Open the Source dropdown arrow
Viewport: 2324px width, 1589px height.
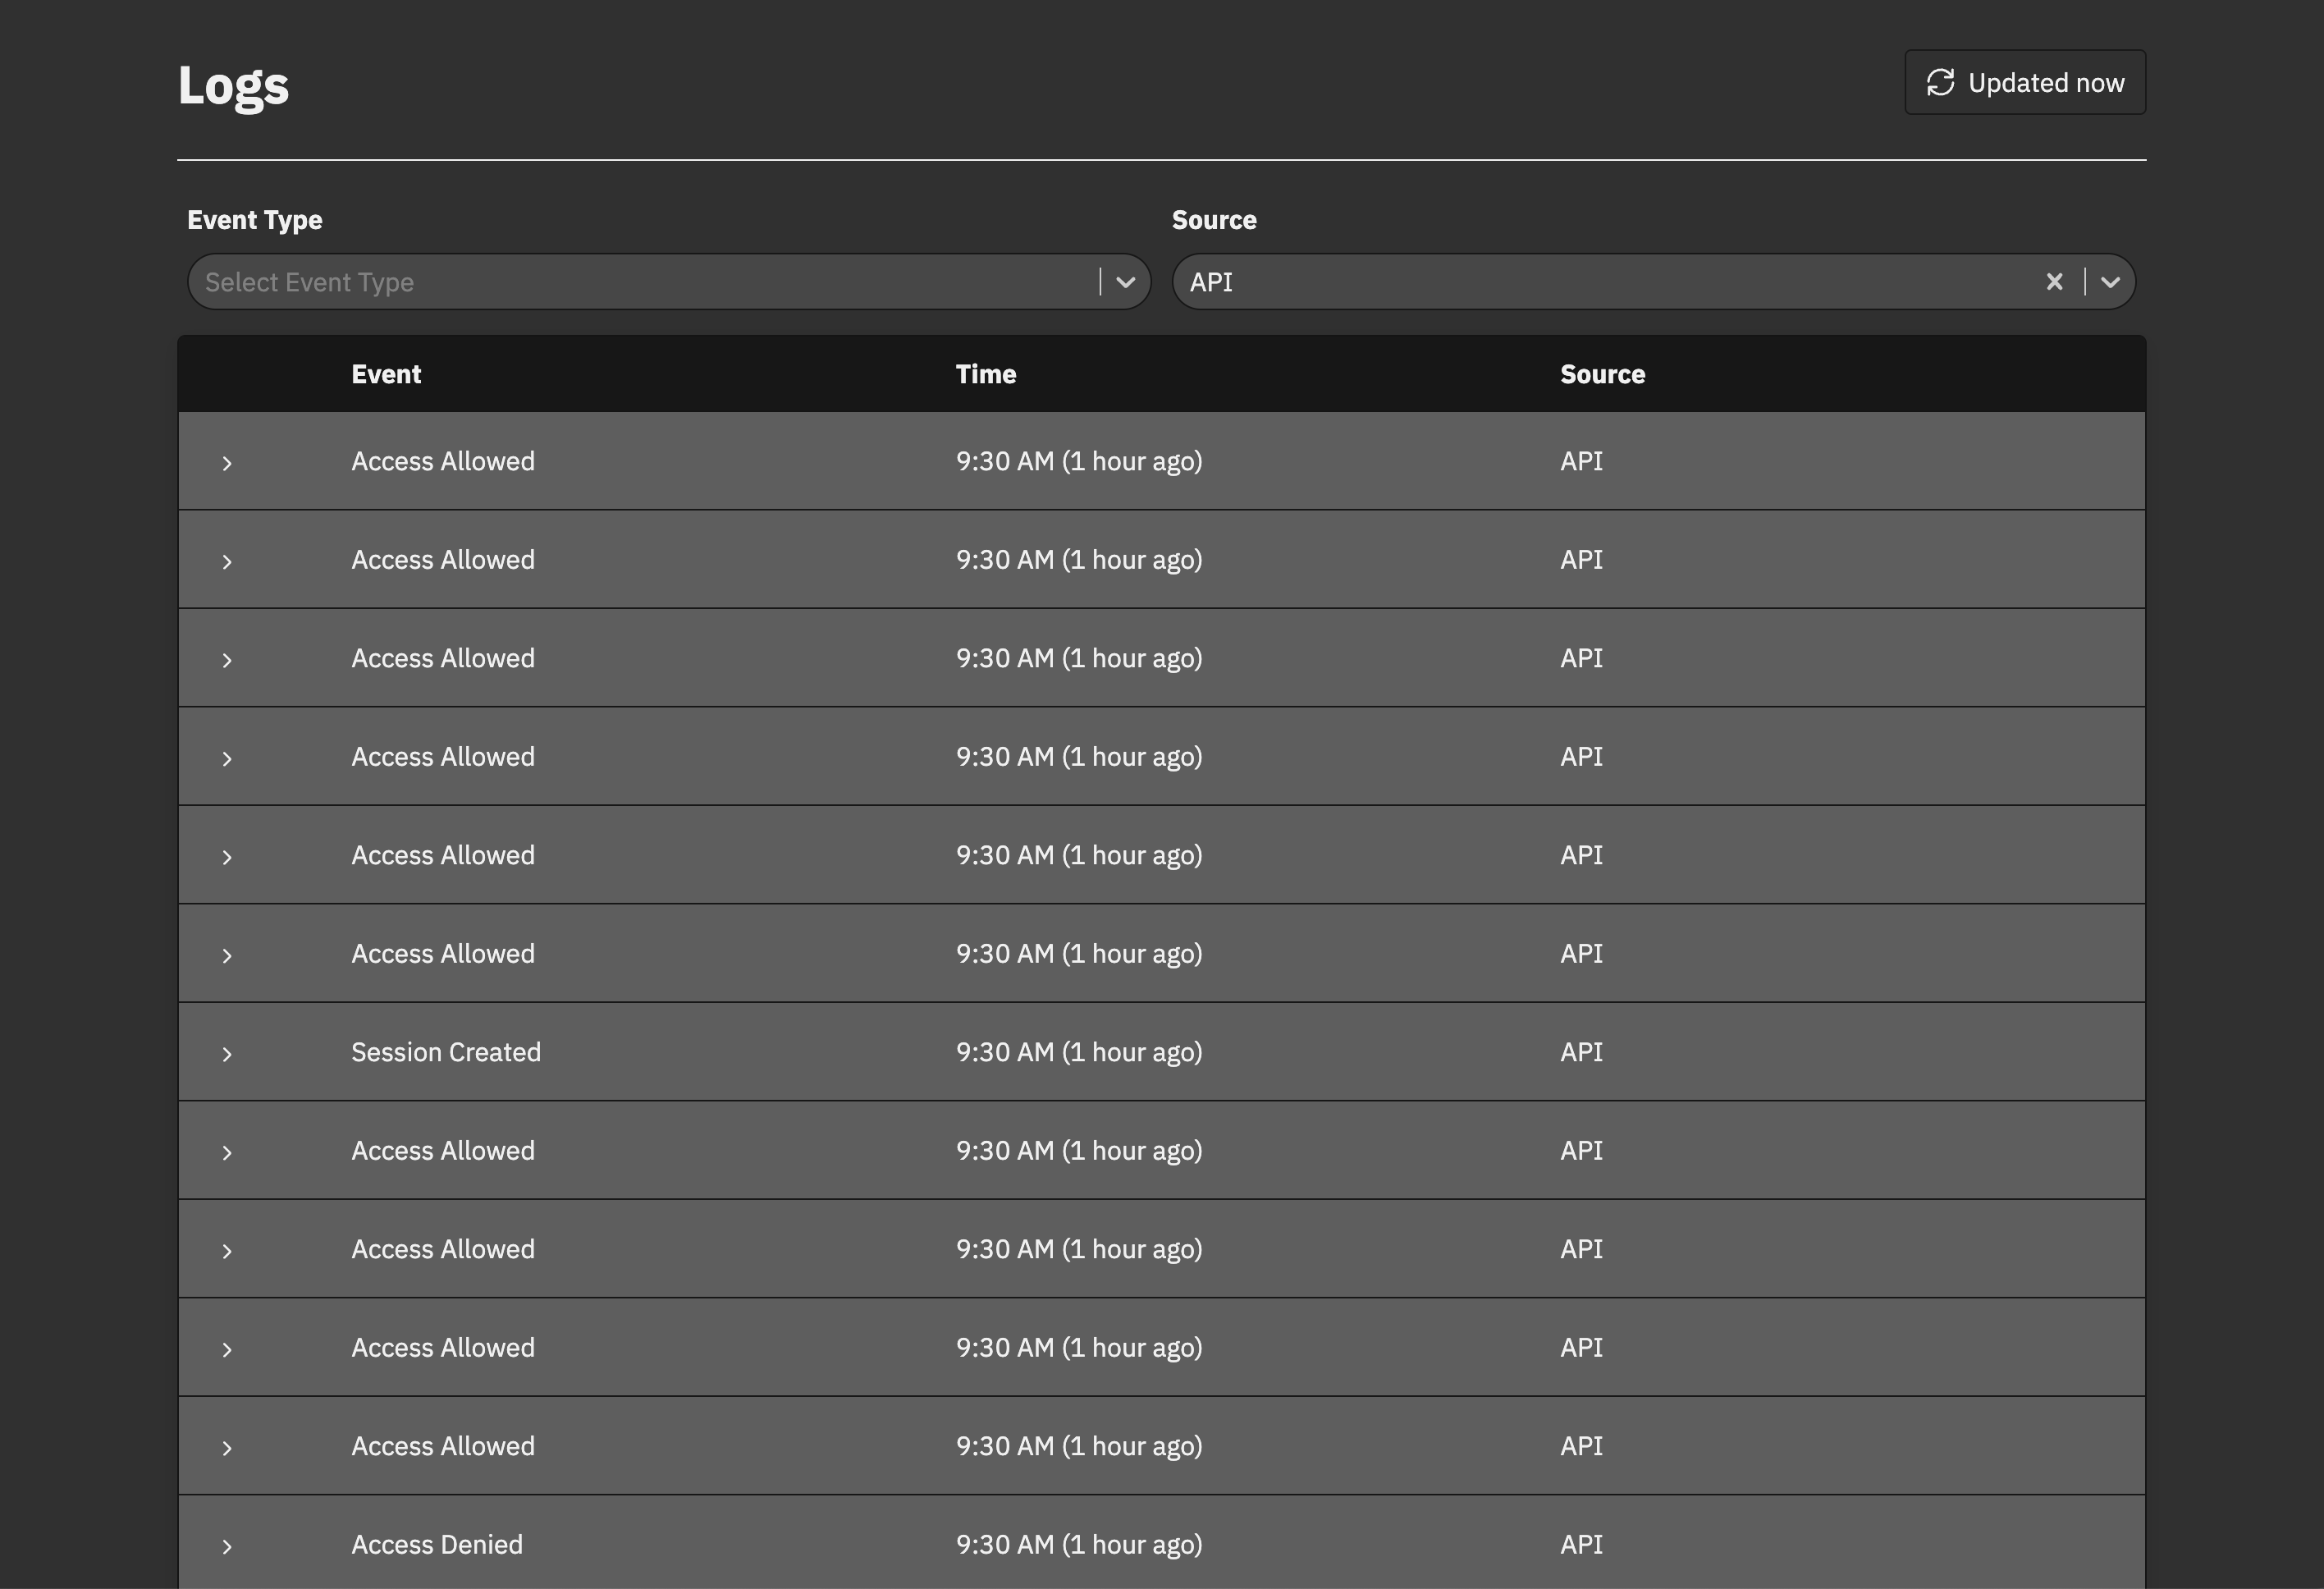2110,282
